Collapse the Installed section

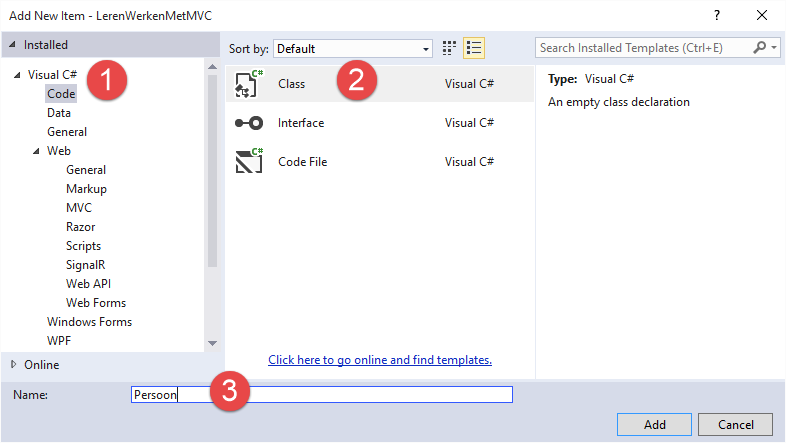13,45
